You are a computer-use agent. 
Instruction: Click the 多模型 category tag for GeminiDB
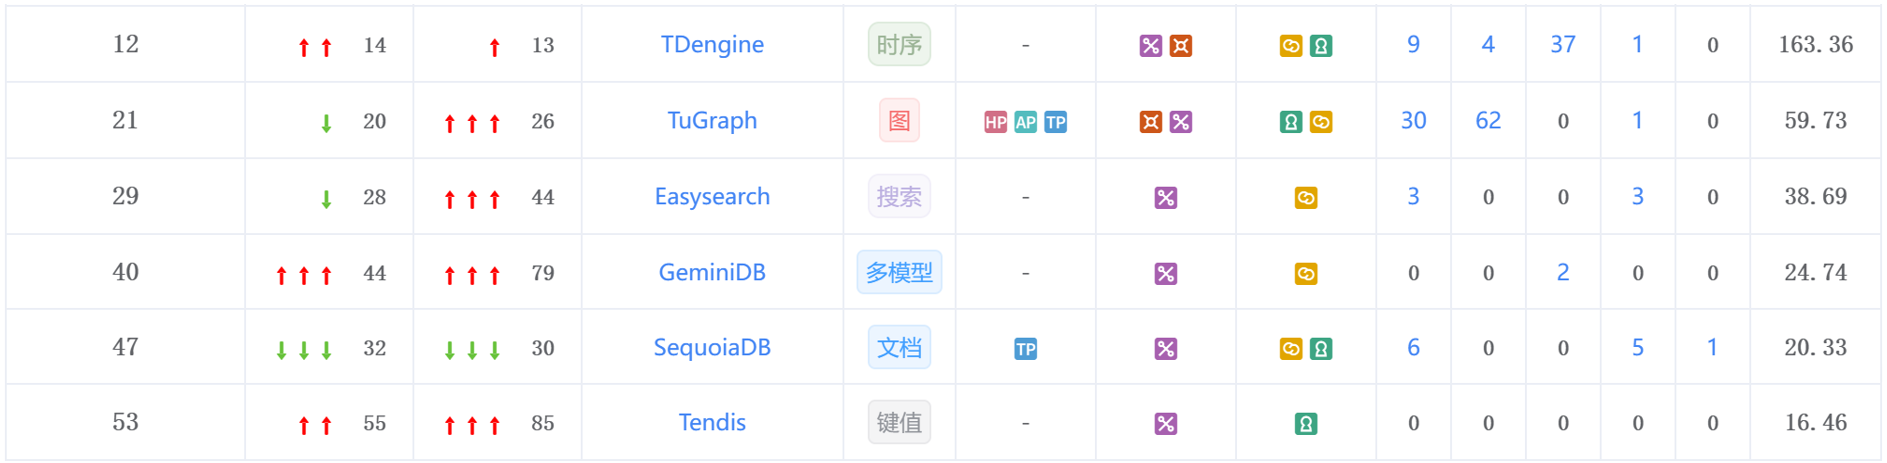coord(899,273)
